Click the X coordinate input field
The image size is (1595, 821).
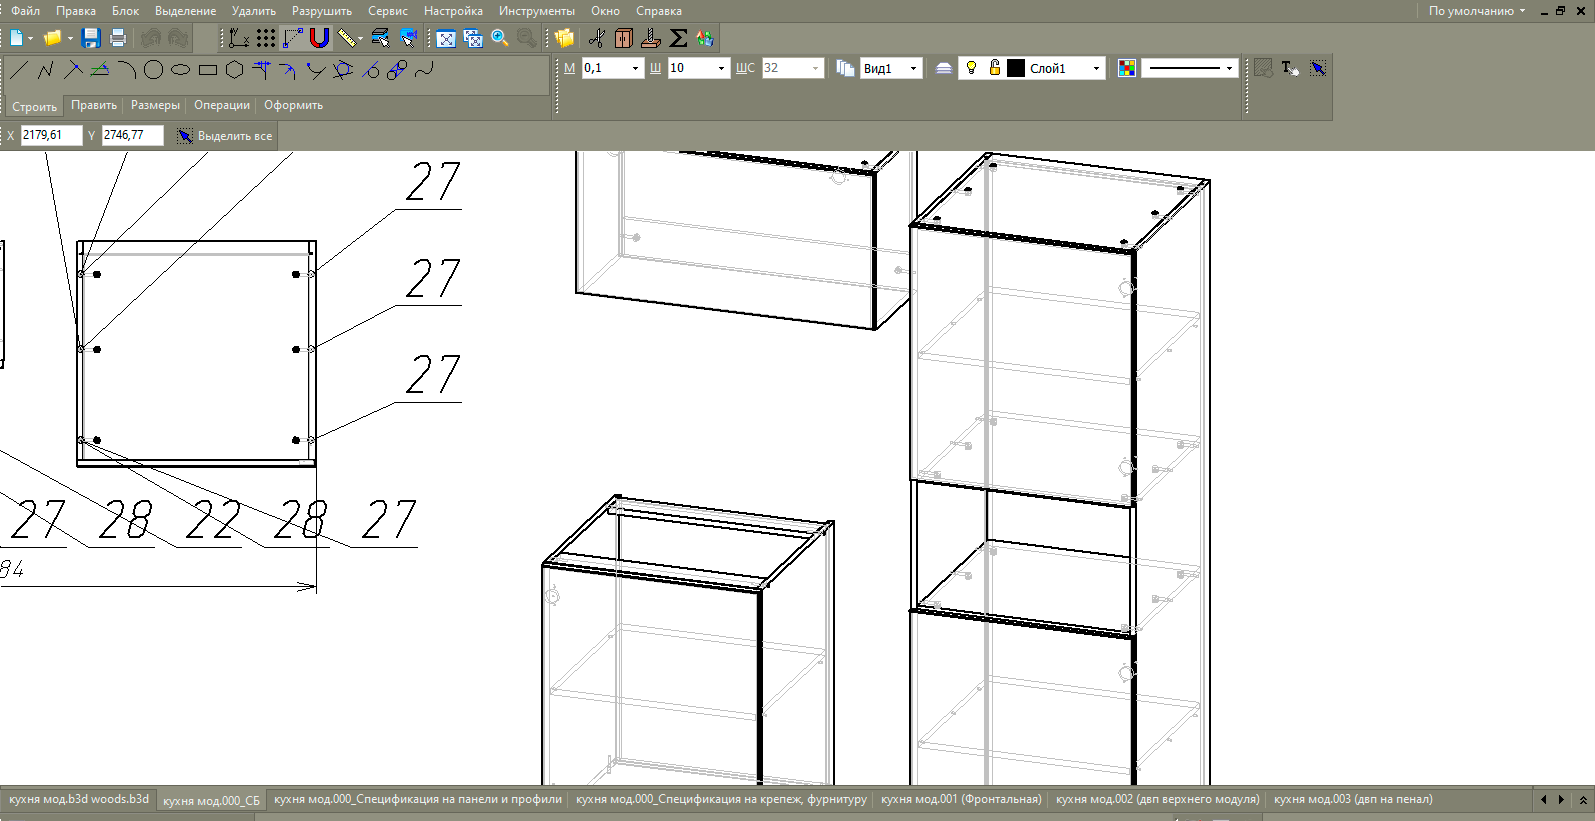tap(51, 135)
